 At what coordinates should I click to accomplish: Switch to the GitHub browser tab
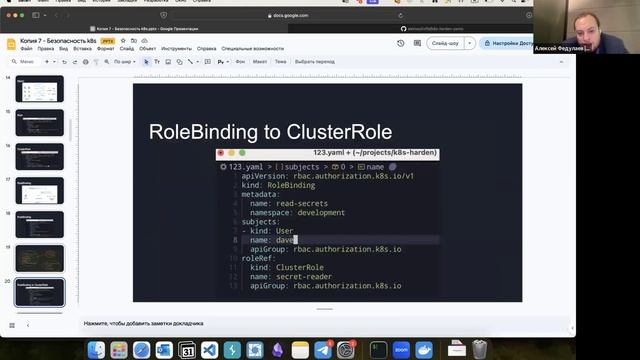pos(410,29)
